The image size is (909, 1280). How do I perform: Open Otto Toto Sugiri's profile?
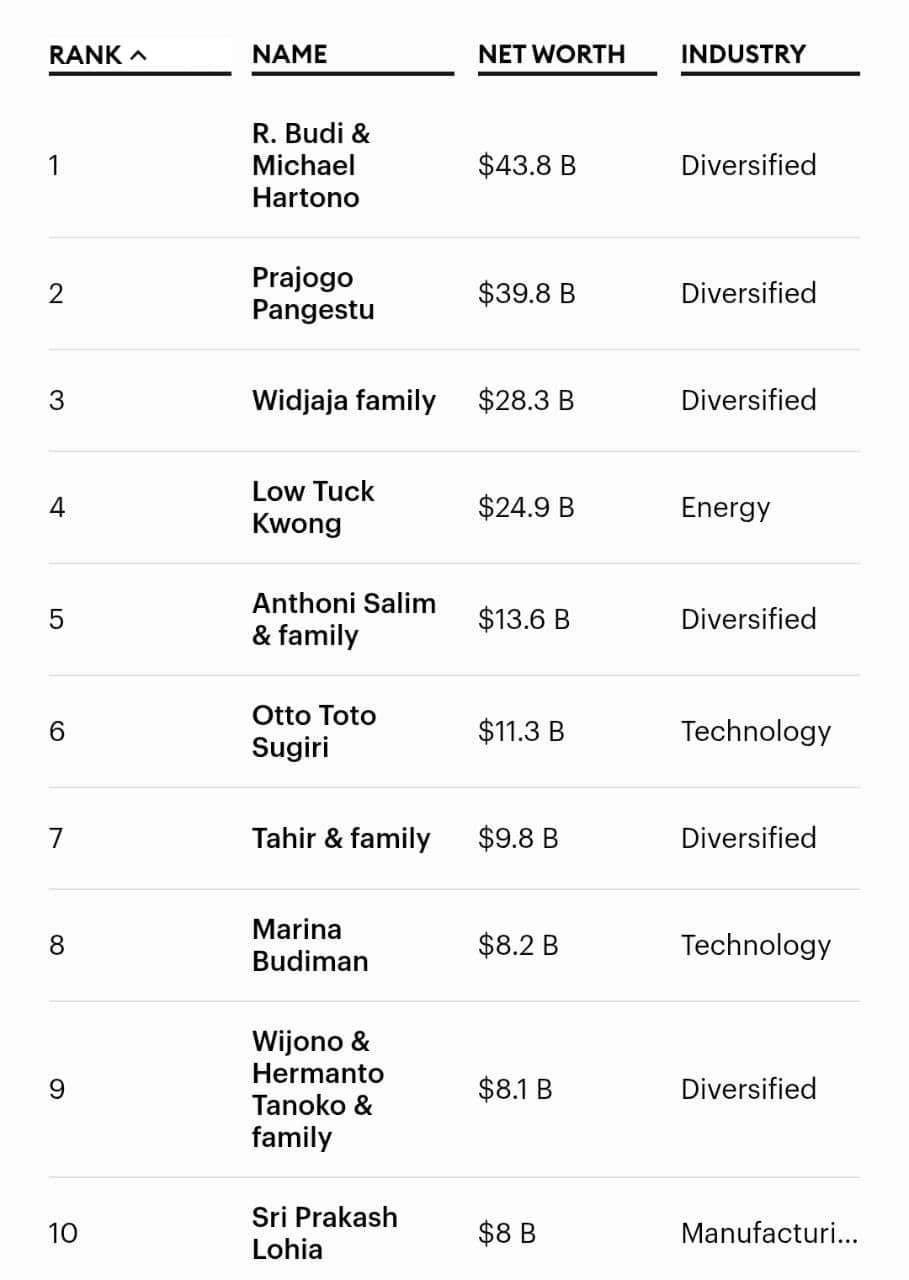(x=313, y=732)
